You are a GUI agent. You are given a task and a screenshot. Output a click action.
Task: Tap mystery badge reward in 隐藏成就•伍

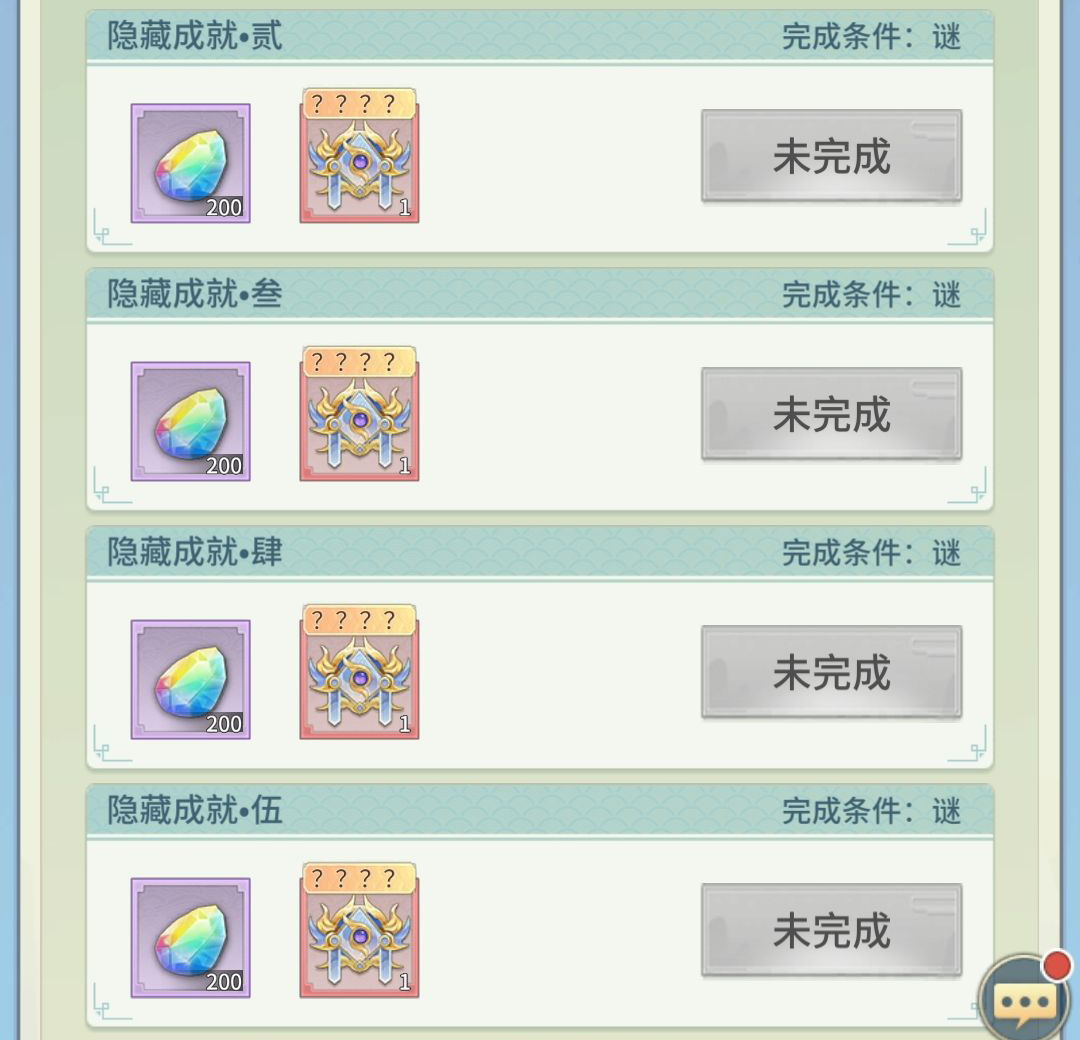click(x=359, y=930)
